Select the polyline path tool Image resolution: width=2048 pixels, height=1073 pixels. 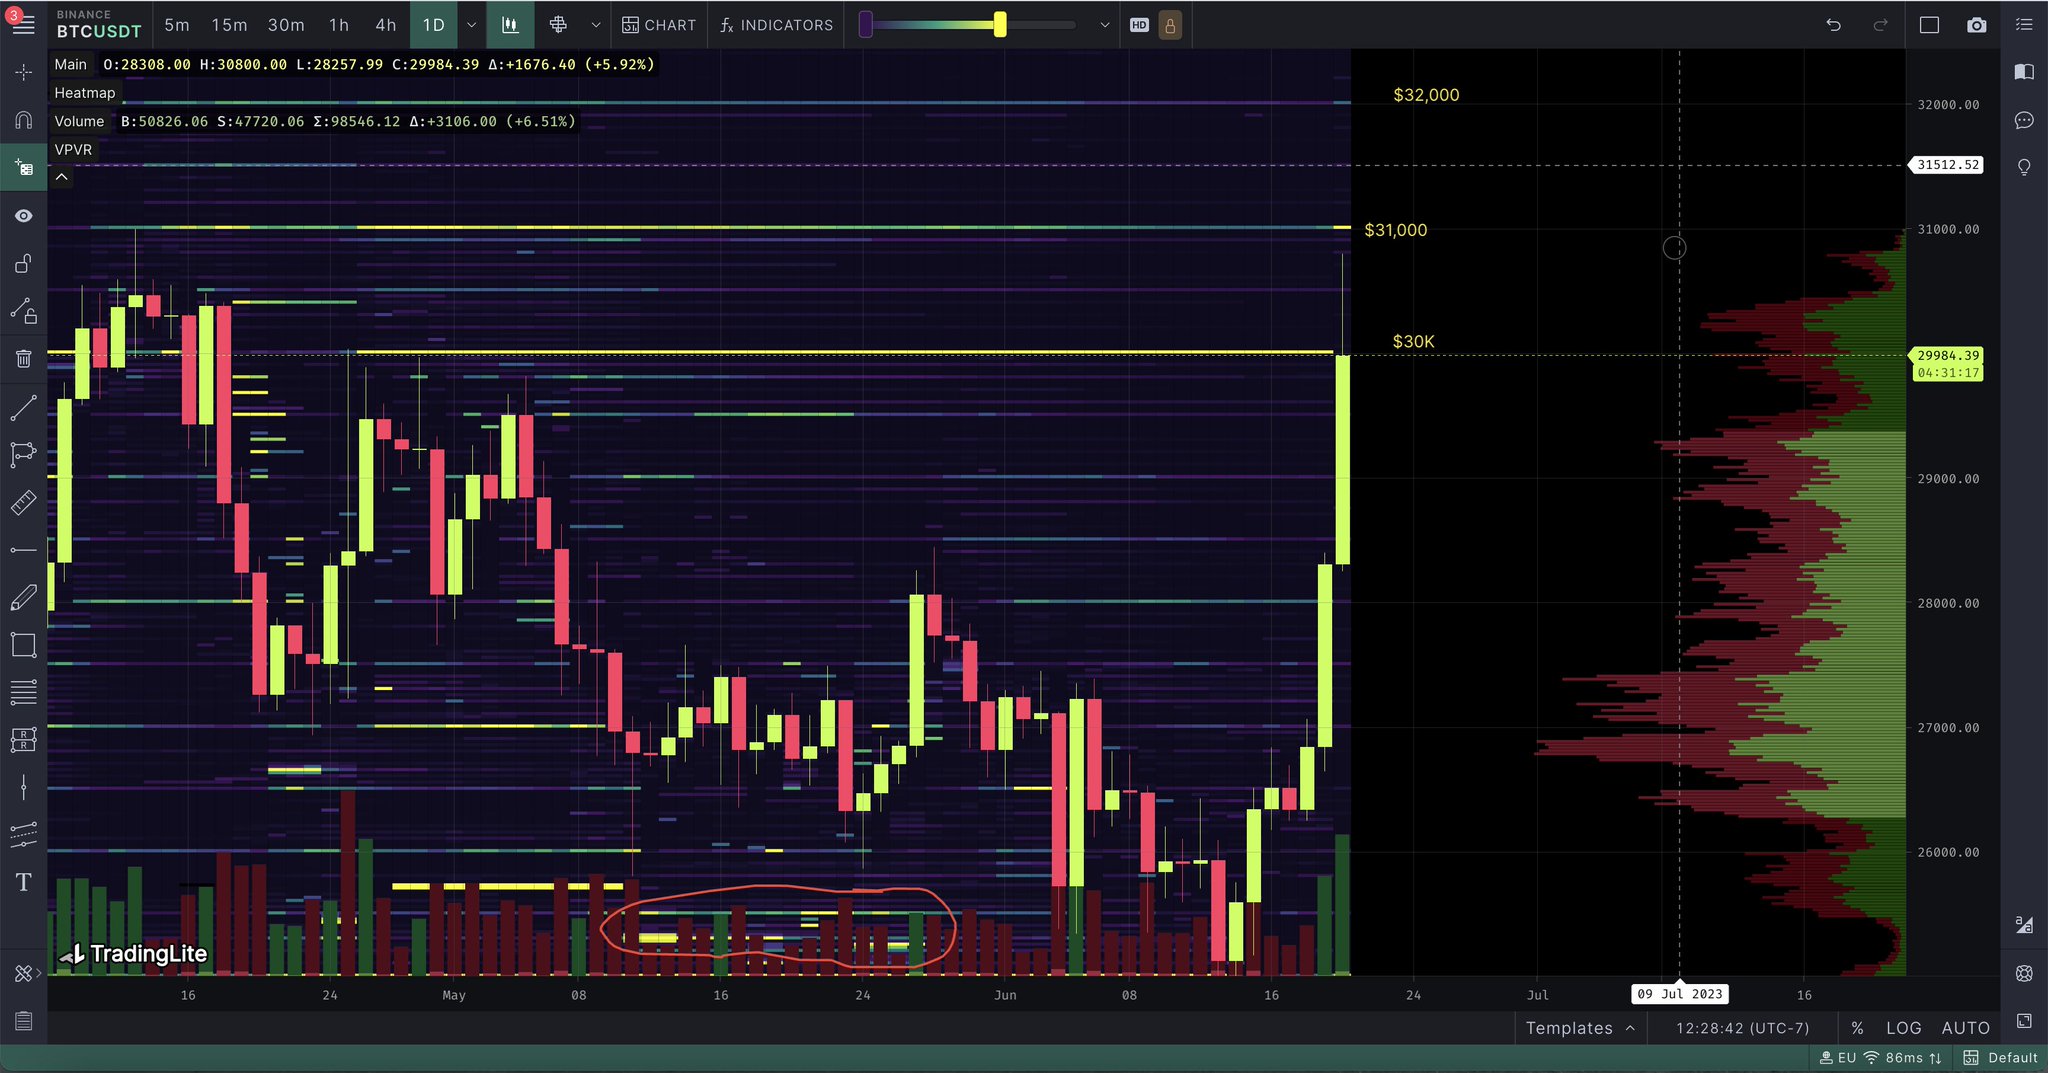point(23,455)
